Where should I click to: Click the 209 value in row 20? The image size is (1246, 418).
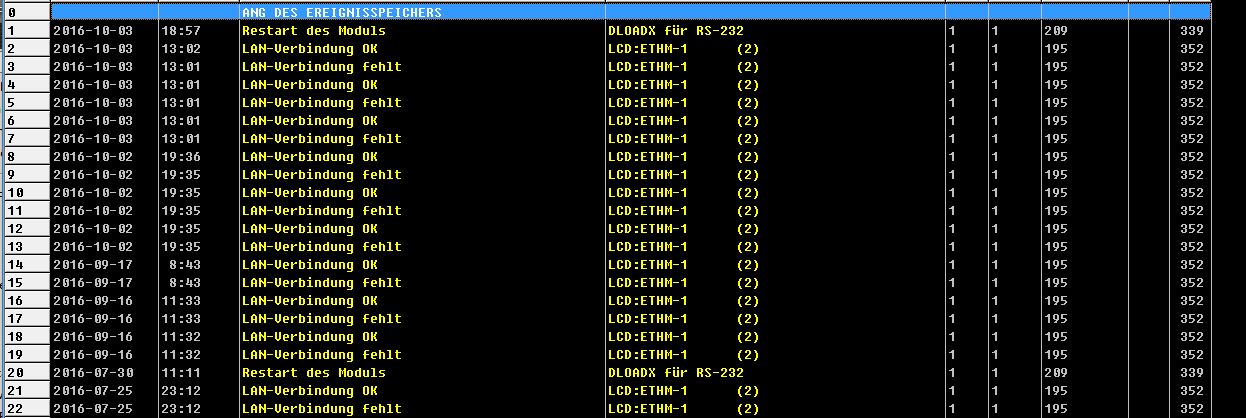point(1056,373)
